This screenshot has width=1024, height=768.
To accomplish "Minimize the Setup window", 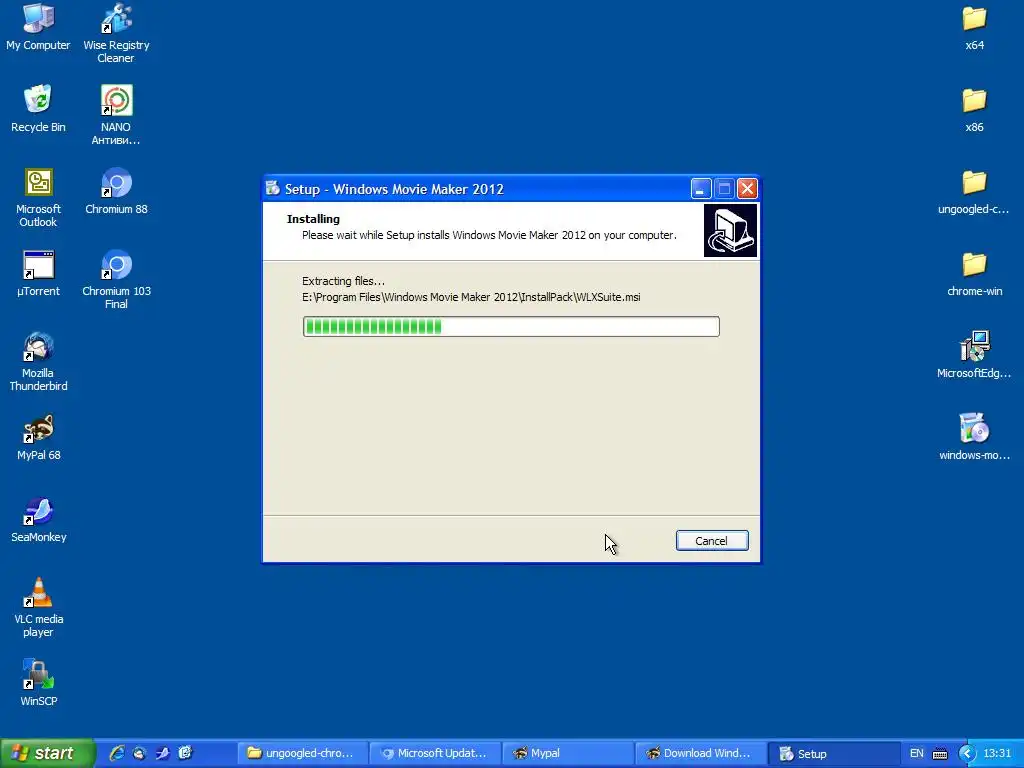I will 700,189.
